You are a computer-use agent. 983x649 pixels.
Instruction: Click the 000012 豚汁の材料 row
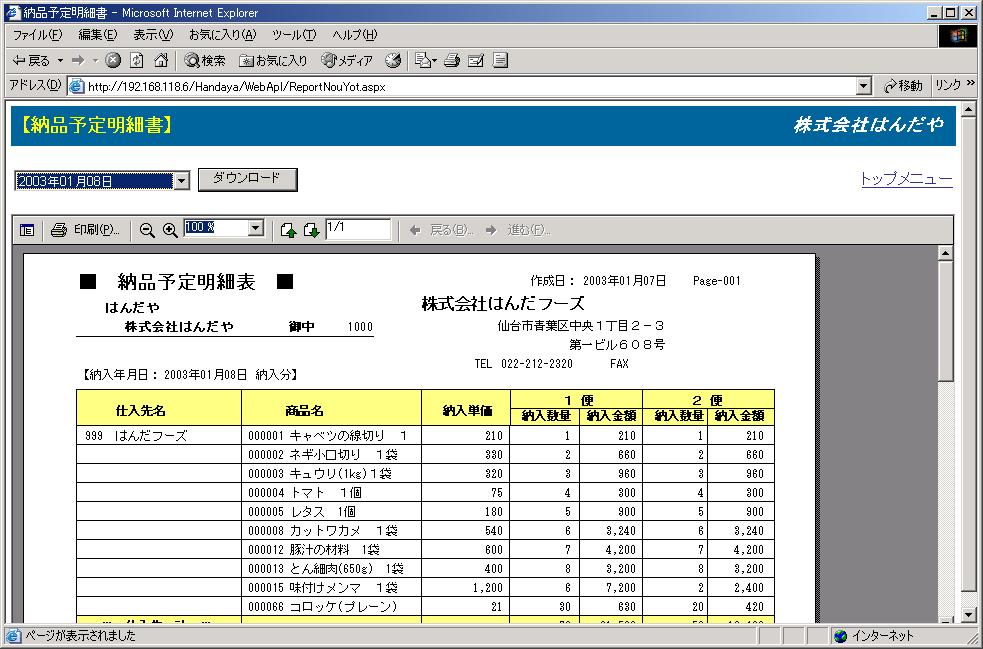tap(426, 550)
